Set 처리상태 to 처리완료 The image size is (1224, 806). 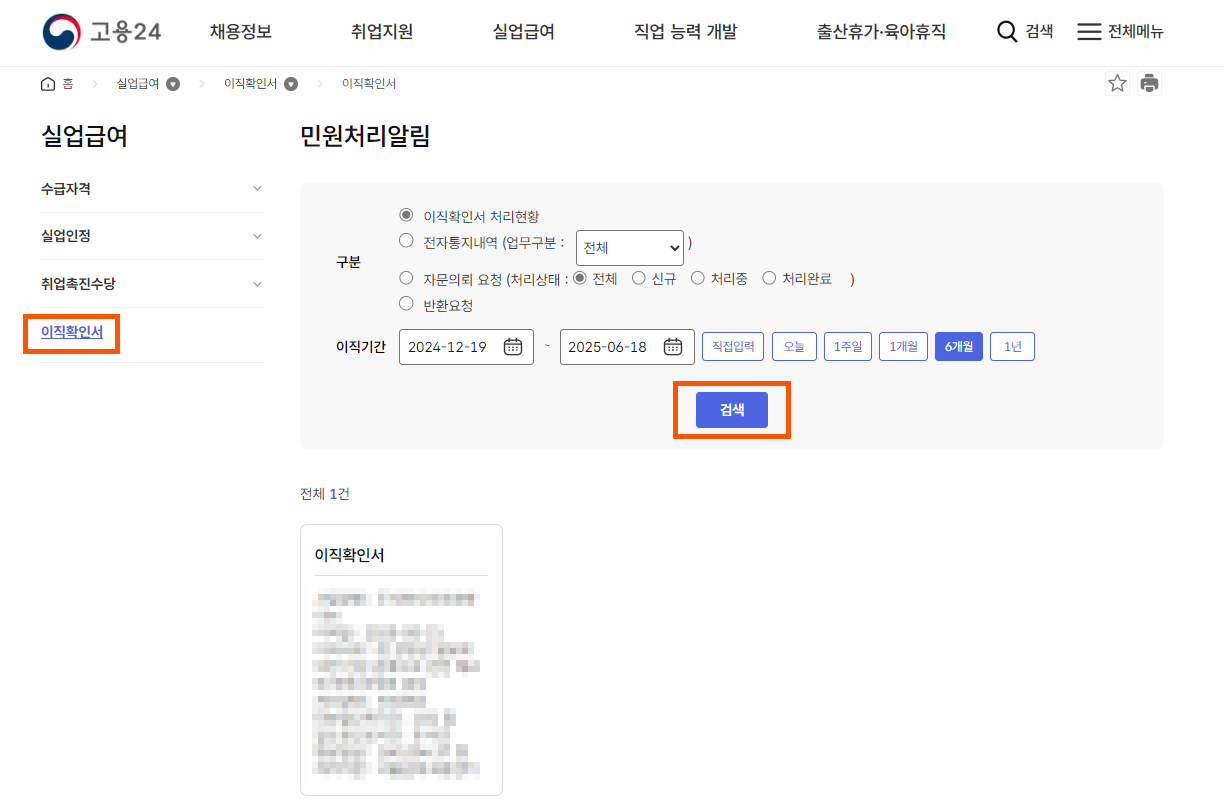tap(769, 278)
